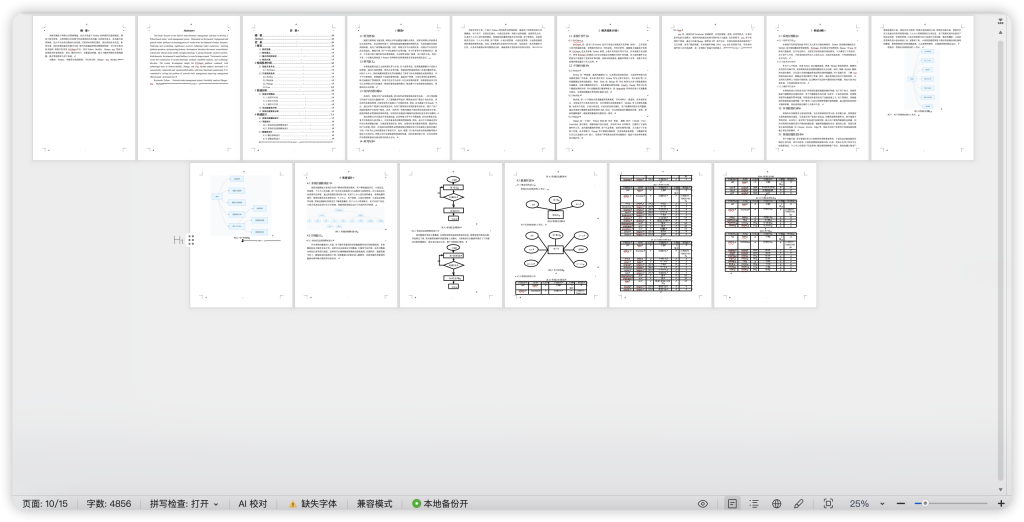Toggle the eye protection mode icon
This screenshot has width=1024, height=522.
click(703, 504)
